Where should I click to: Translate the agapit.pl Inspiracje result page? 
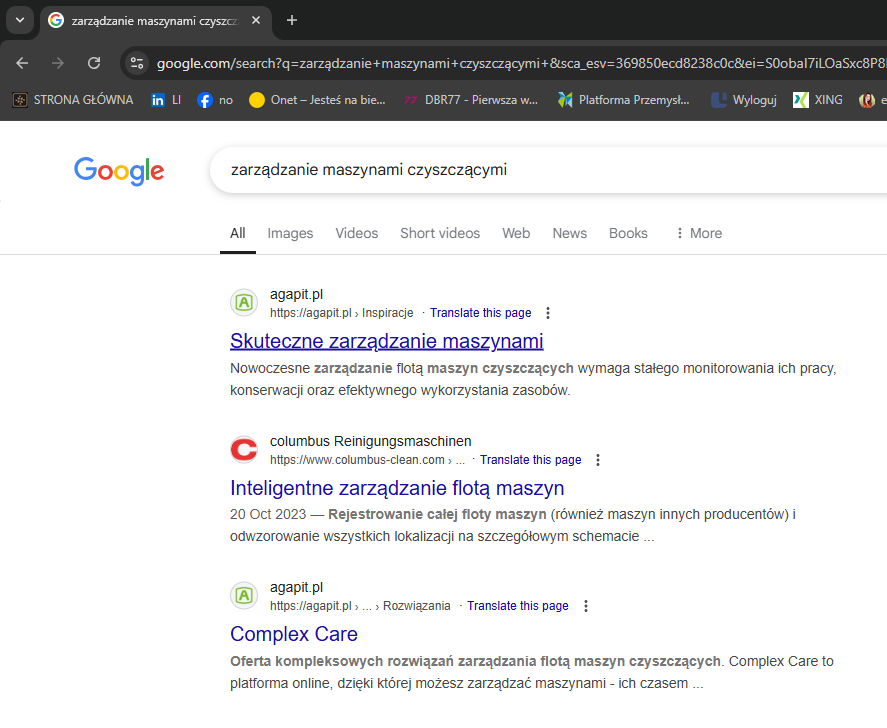[480, 313]
